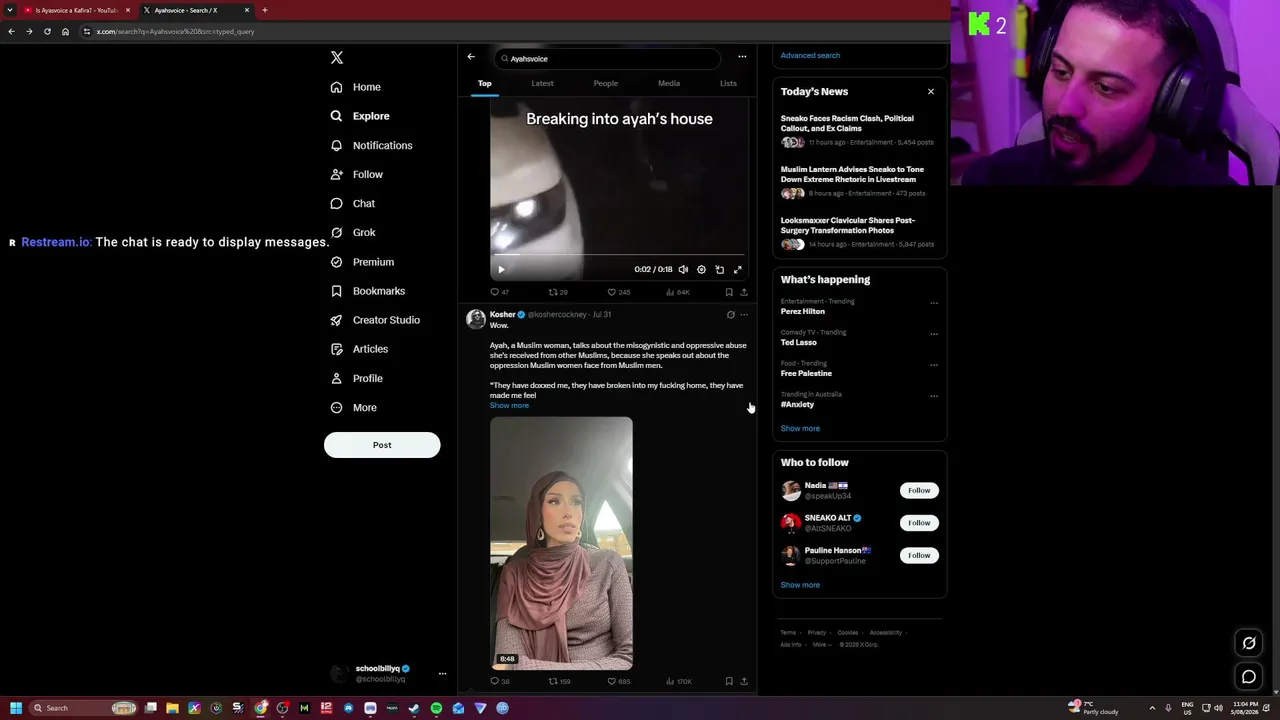
Task: Open the more menu on Kosher's post
Action: tap(744, 315)
